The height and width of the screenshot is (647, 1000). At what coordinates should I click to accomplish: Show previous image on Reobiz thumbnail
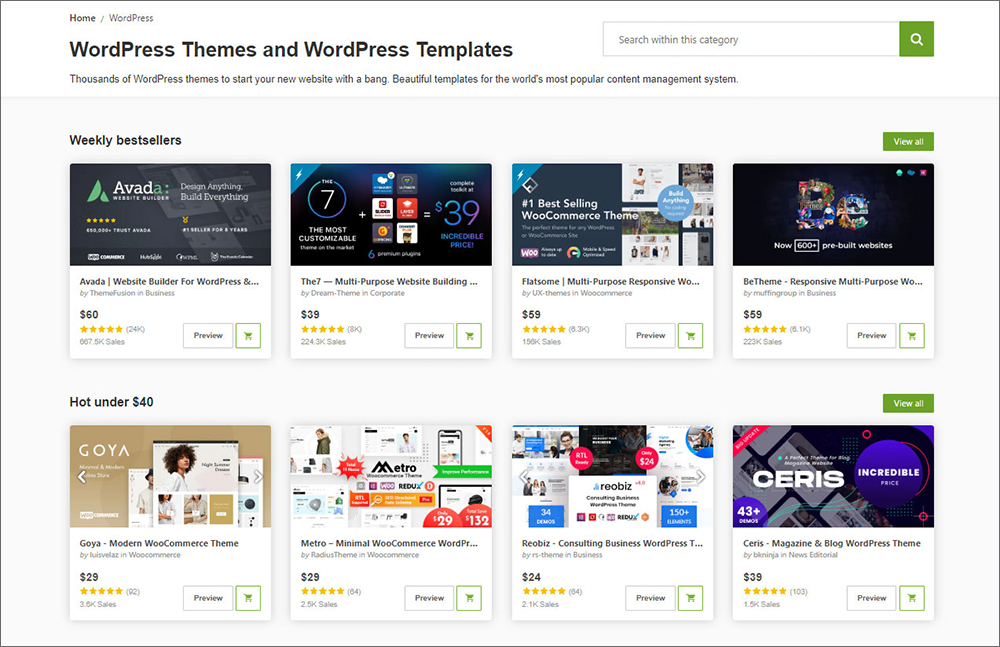[x=524, y=477]
